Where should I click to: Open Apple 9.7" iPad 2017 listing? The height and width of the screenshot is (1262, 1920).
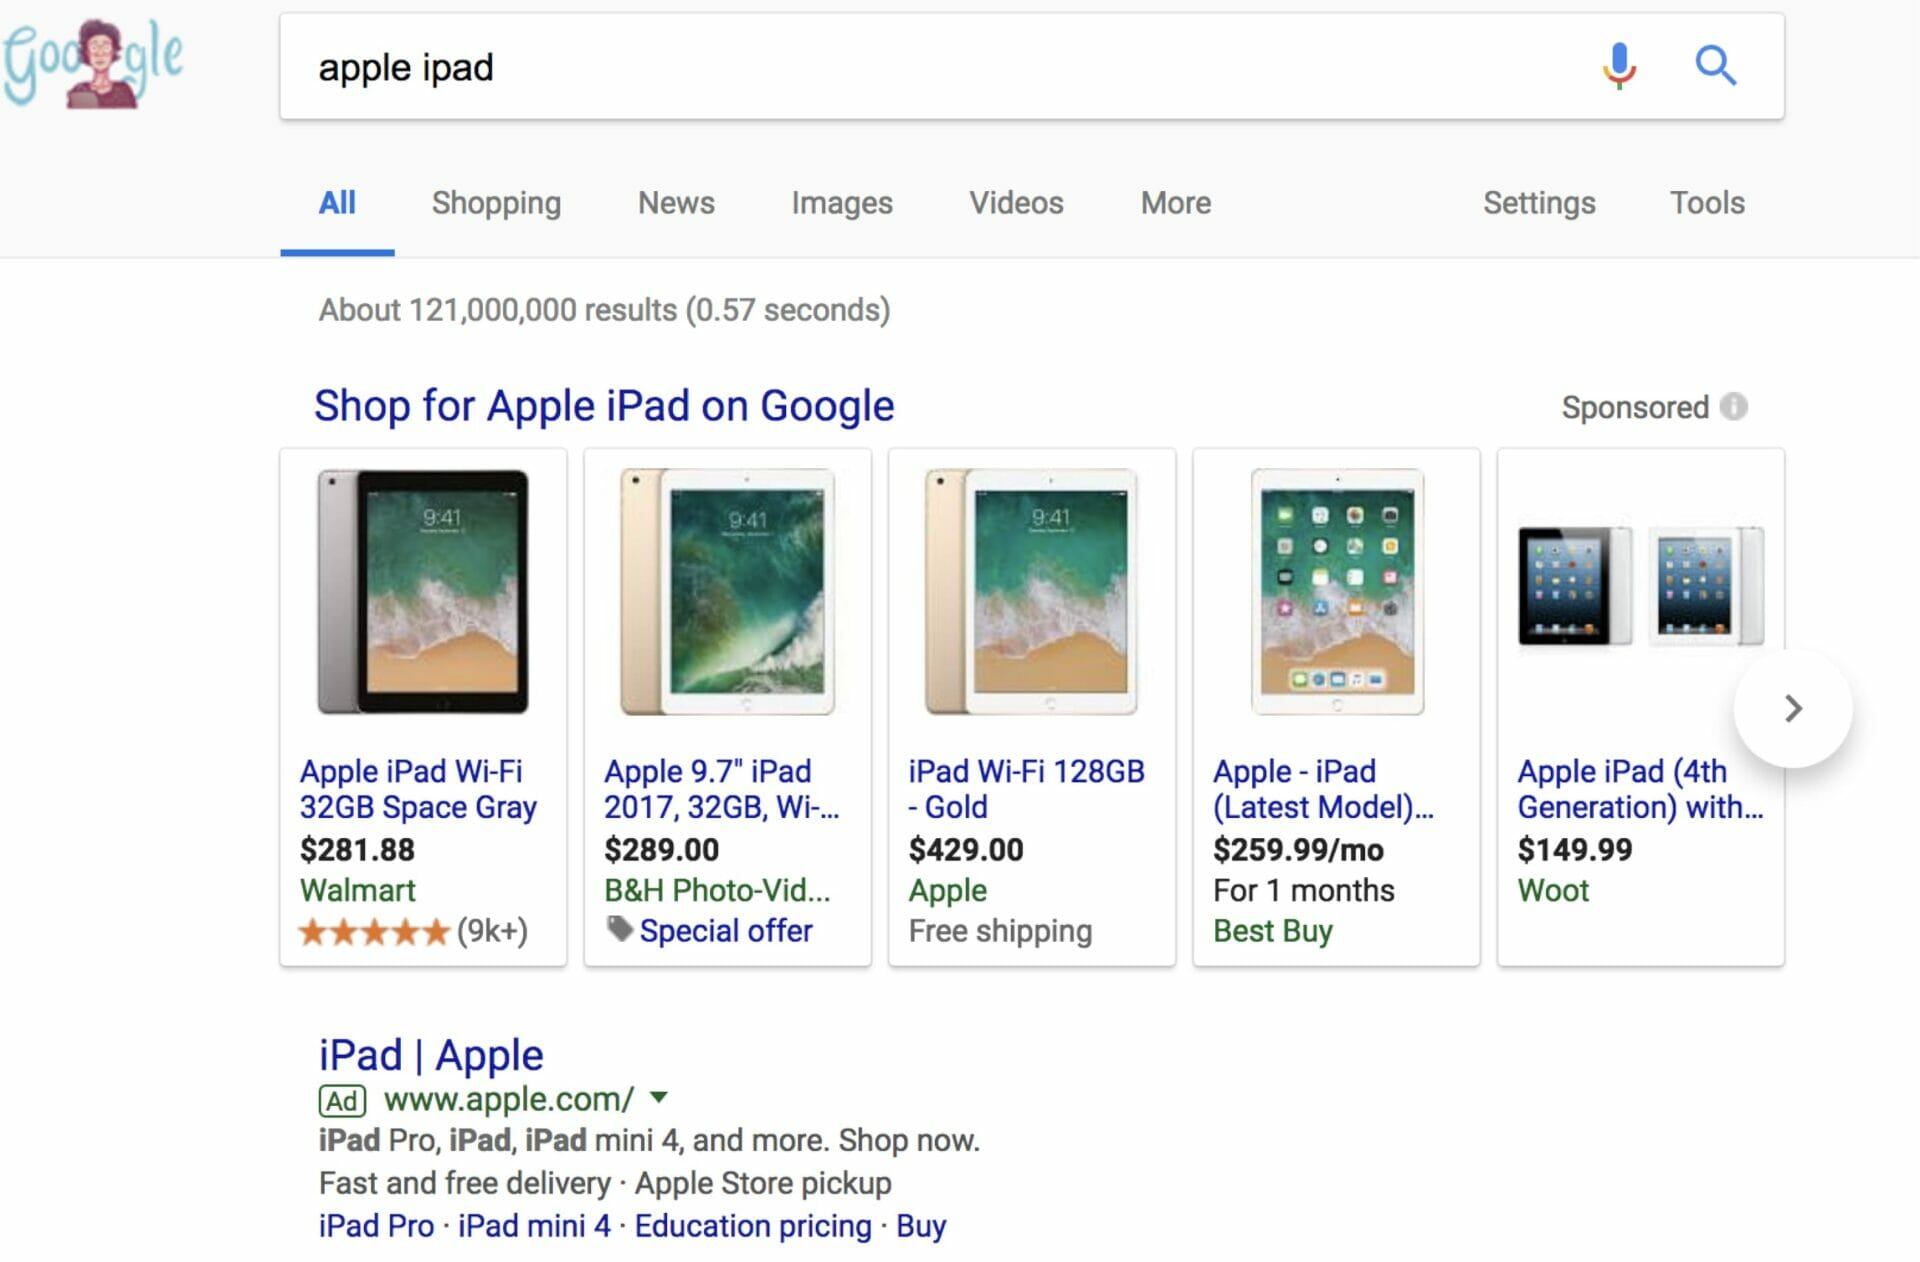pos(721,789)
